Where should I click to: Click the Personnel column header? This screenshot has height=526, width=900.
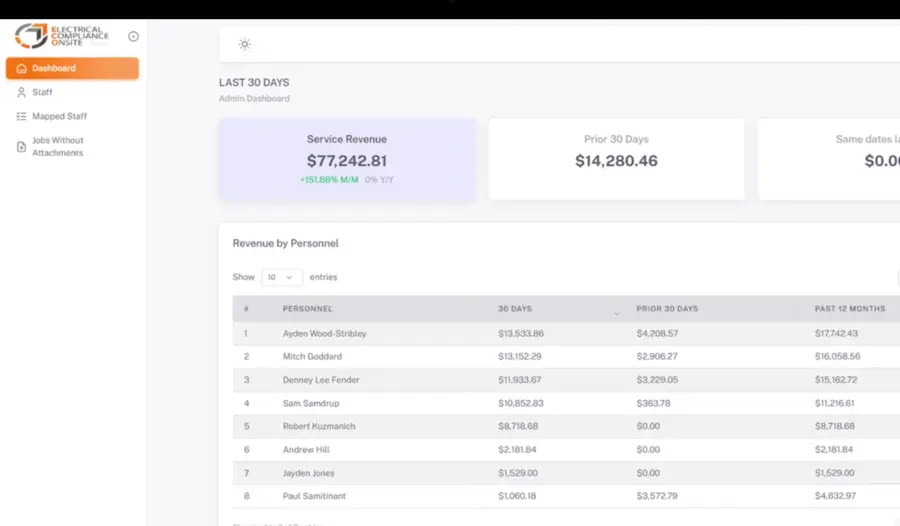(307, 309)
